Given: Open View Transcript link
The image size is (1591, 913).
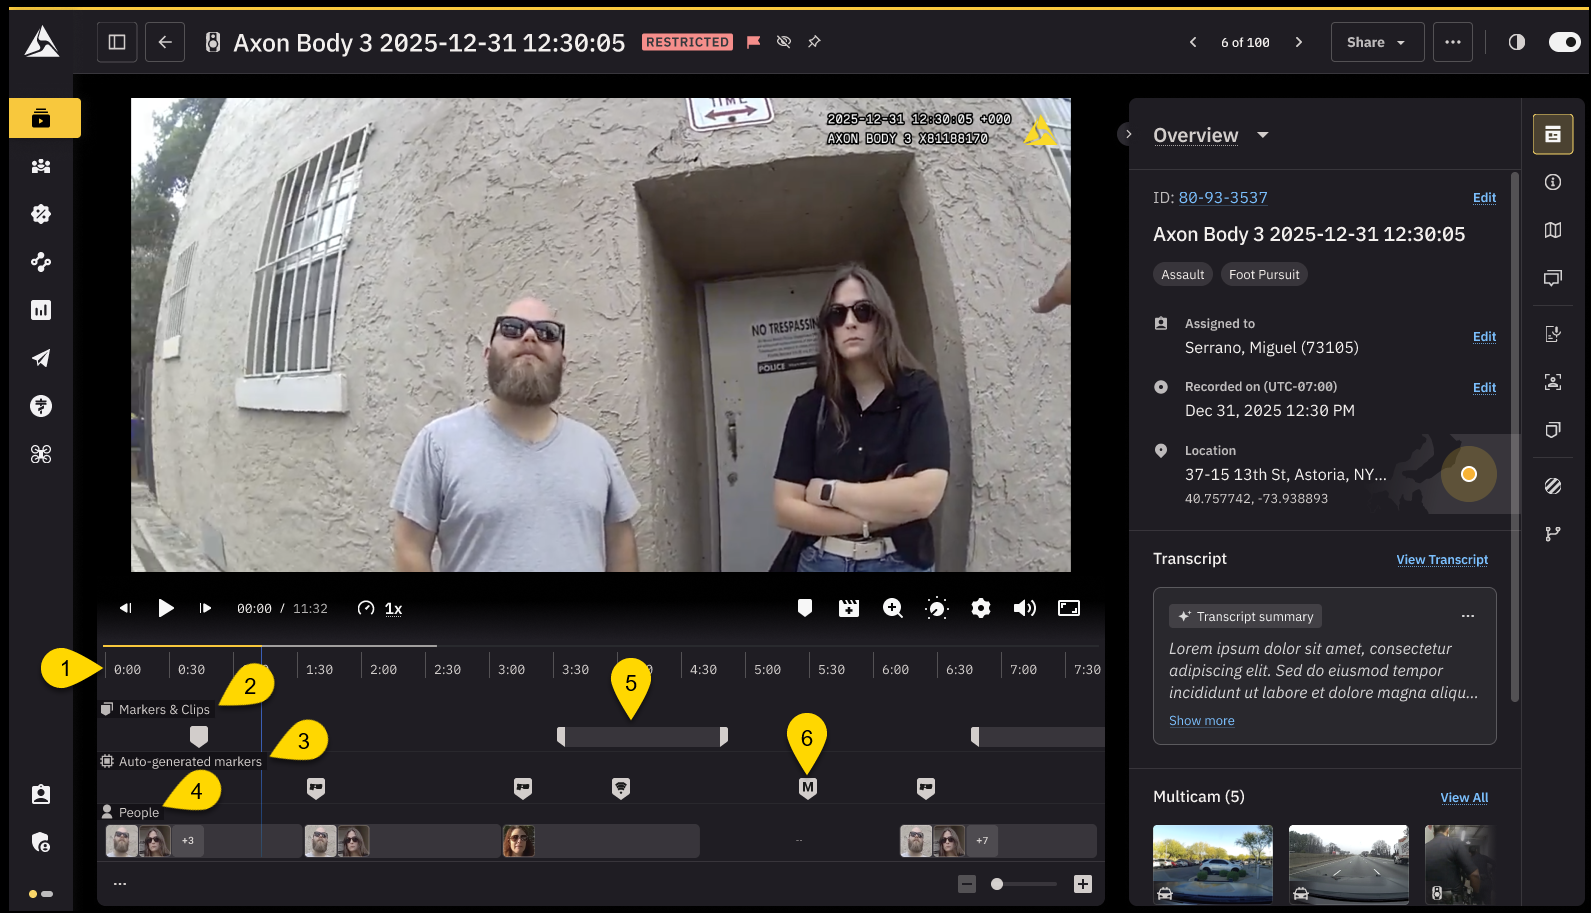Looking at the screenshot, I should [1442, 560].
